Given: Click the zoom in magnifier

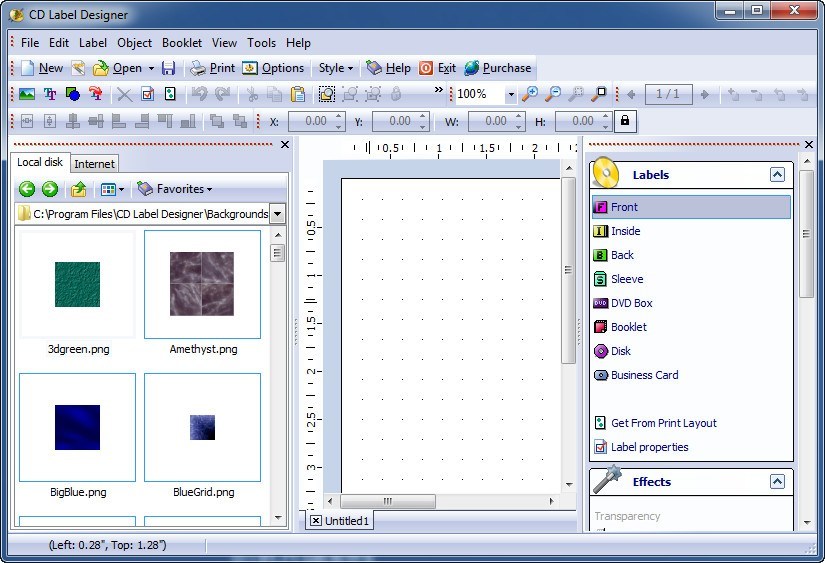Looking at the screenshot, I should [x=529, y=94].
